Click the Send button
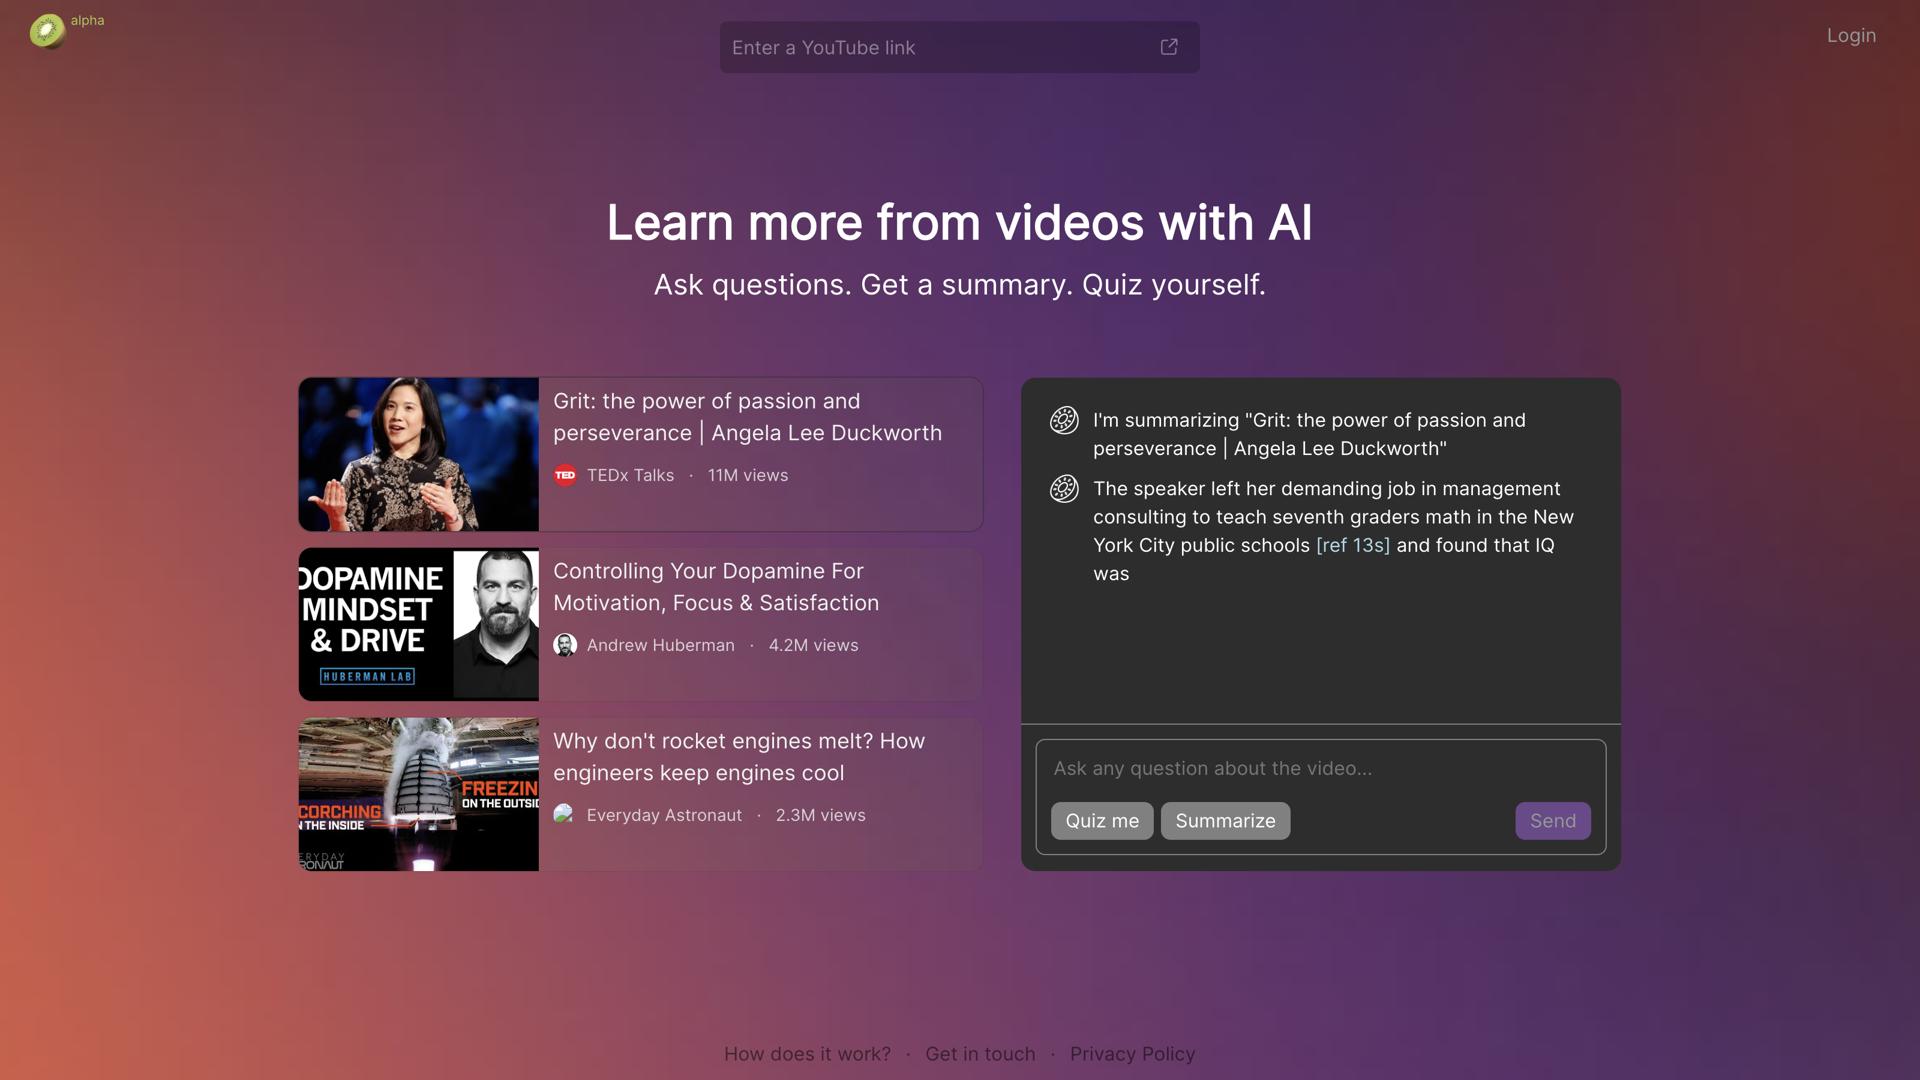This screenshot has width=1920, height=1080. click(x=1552, y=821)
